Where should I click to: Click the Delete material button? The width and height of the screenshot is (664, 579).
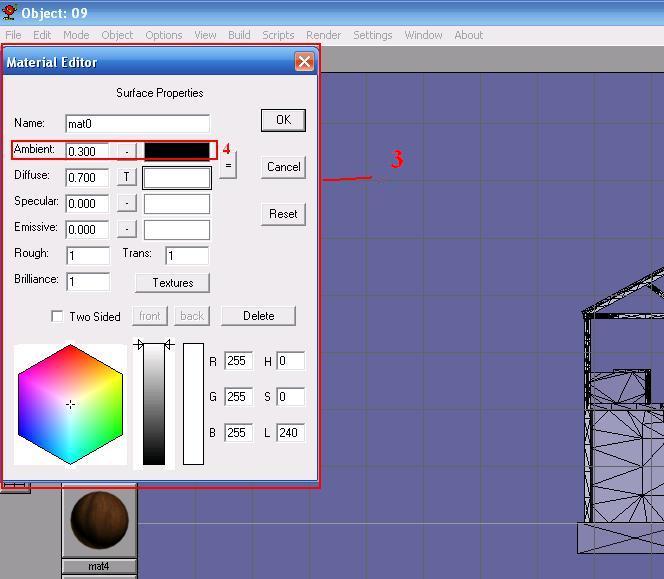(258, 316)
